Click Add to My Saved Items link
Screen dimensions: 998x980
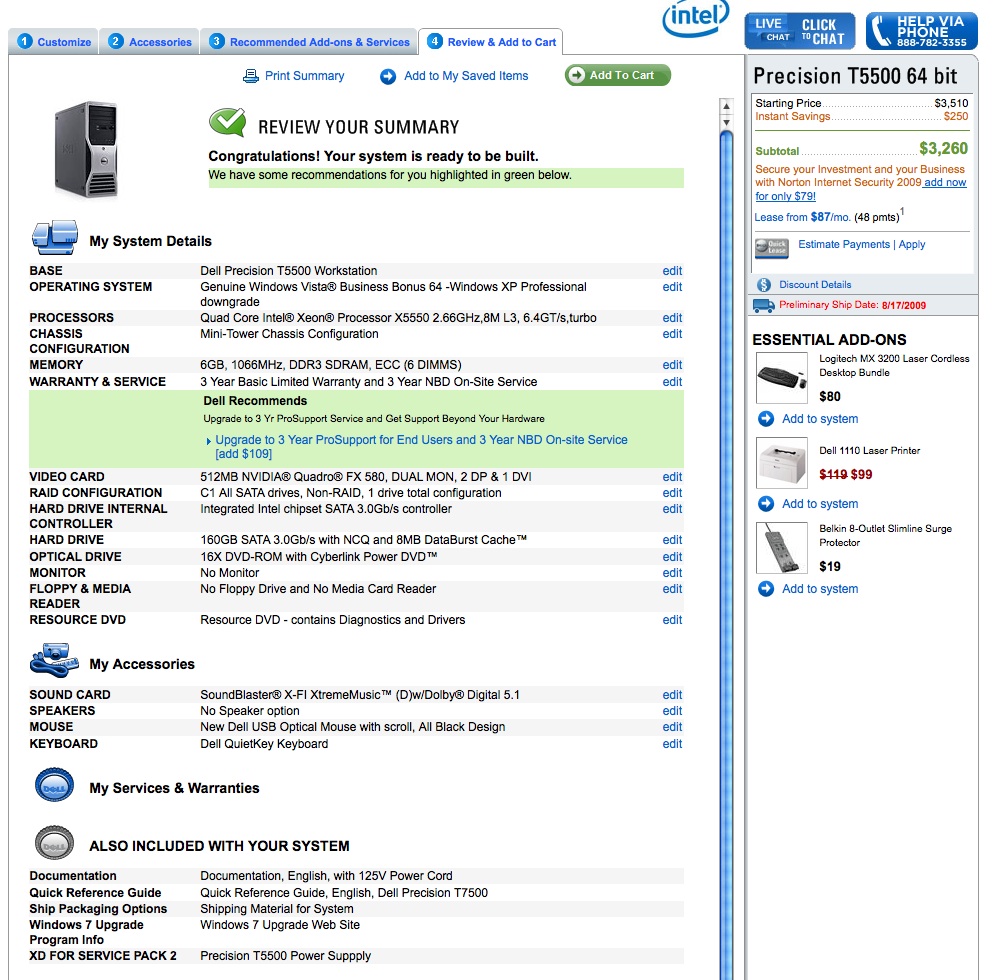point(466,76)
